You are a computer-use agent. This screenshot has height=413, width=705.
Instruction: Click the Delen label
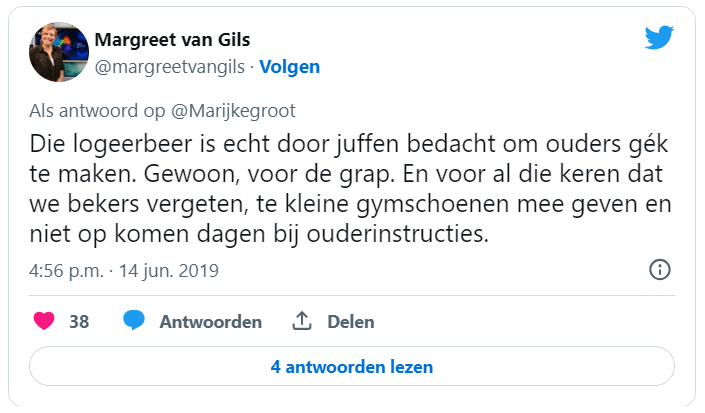pos(350,322)
